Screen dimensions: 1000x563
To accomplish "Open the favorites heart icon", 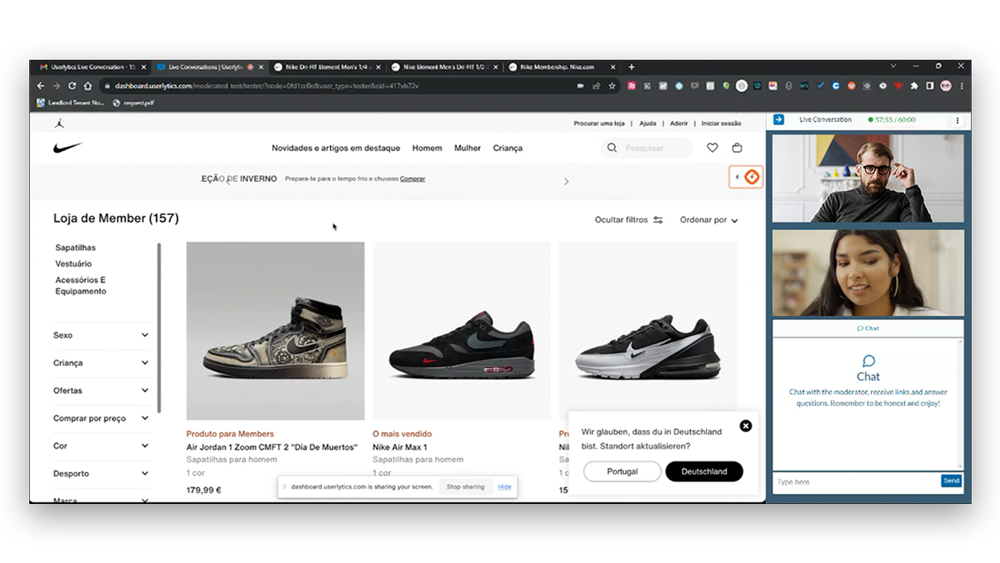I will (712, 148).
